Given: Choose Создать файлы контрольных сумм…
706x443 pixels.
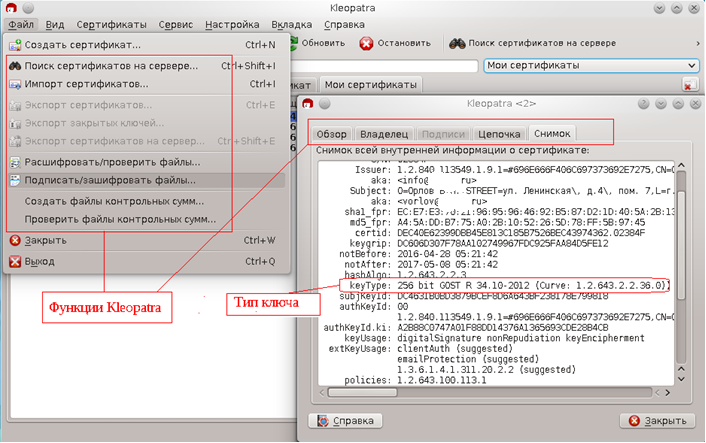Looking at the screenshot, I should point(146,201).
